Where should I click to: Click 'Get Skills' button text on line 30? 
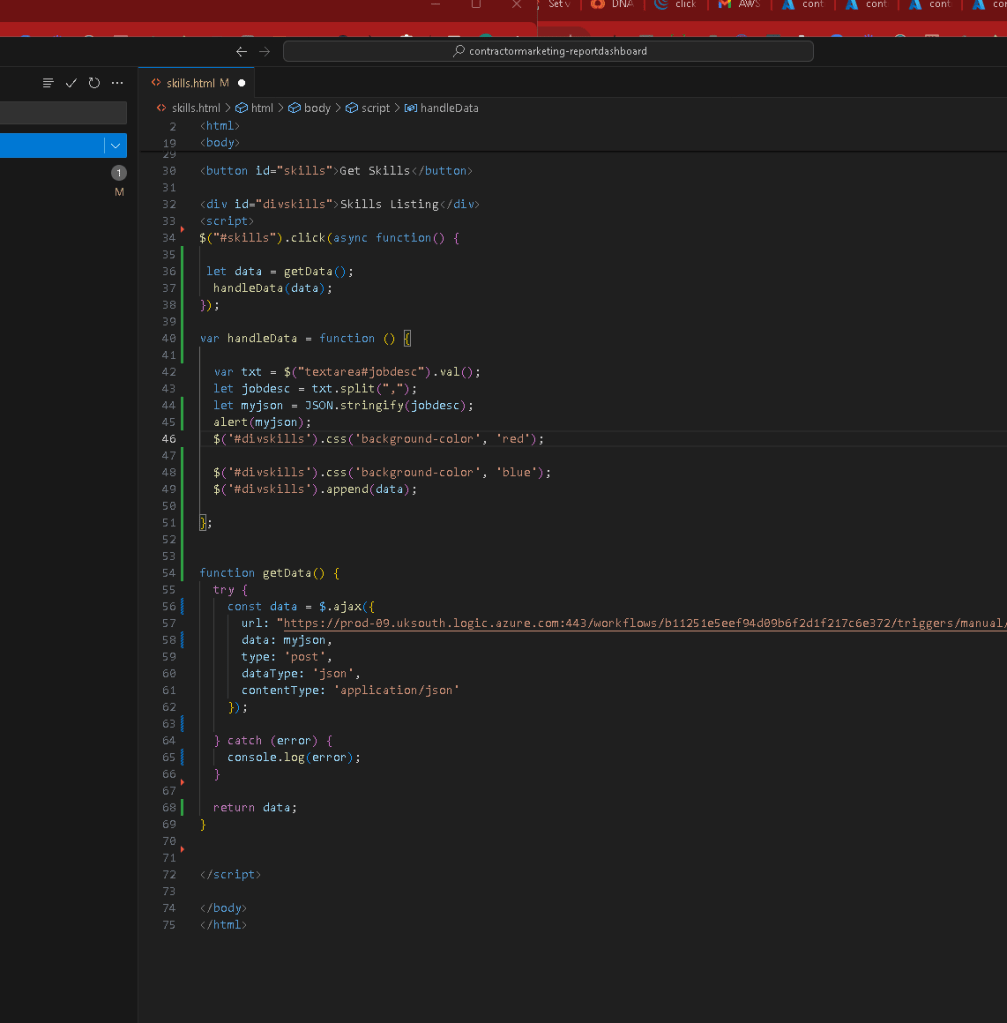pos(375,171)
